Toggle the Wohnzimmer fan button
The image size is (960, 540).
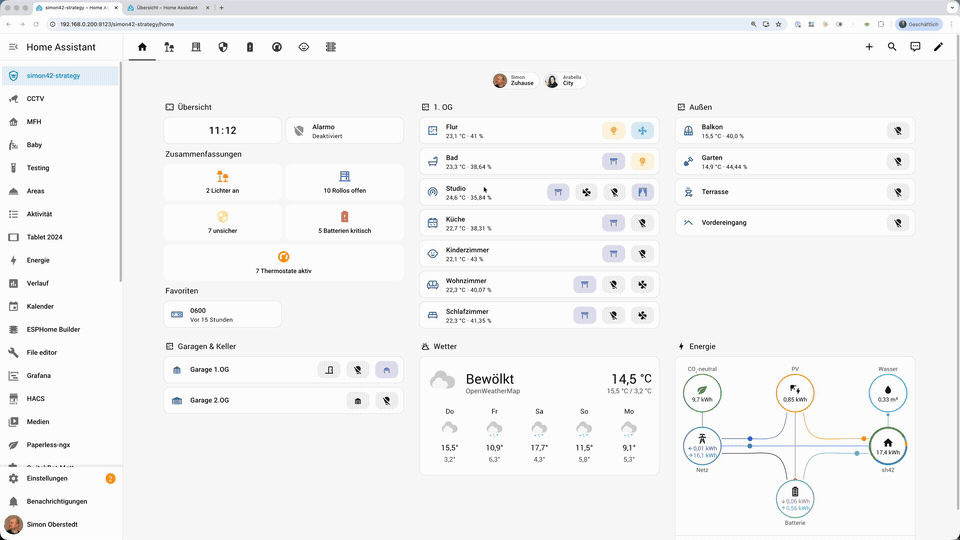click(642, 284)
